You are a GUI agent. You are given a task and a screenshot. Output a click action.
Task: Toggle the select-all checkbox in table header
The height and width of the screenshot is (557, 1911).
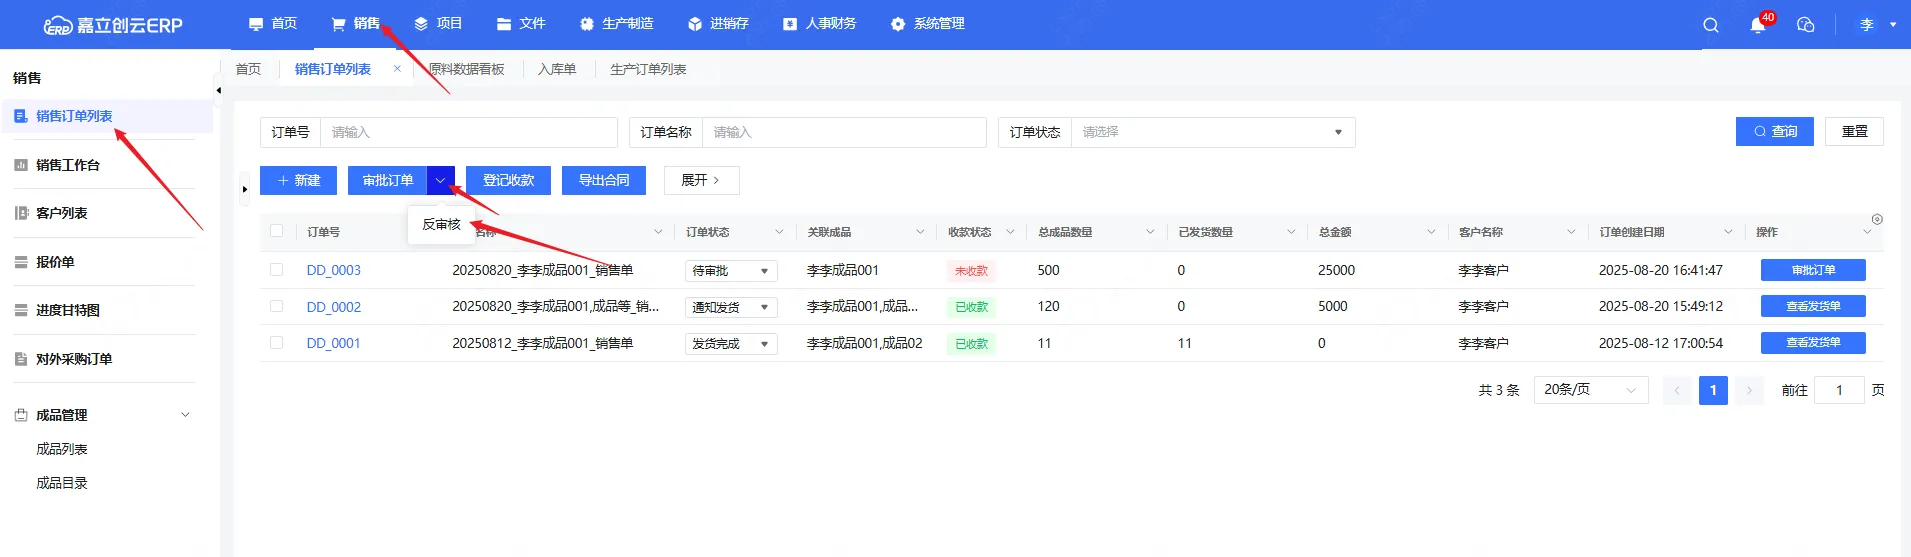[277, 231]
